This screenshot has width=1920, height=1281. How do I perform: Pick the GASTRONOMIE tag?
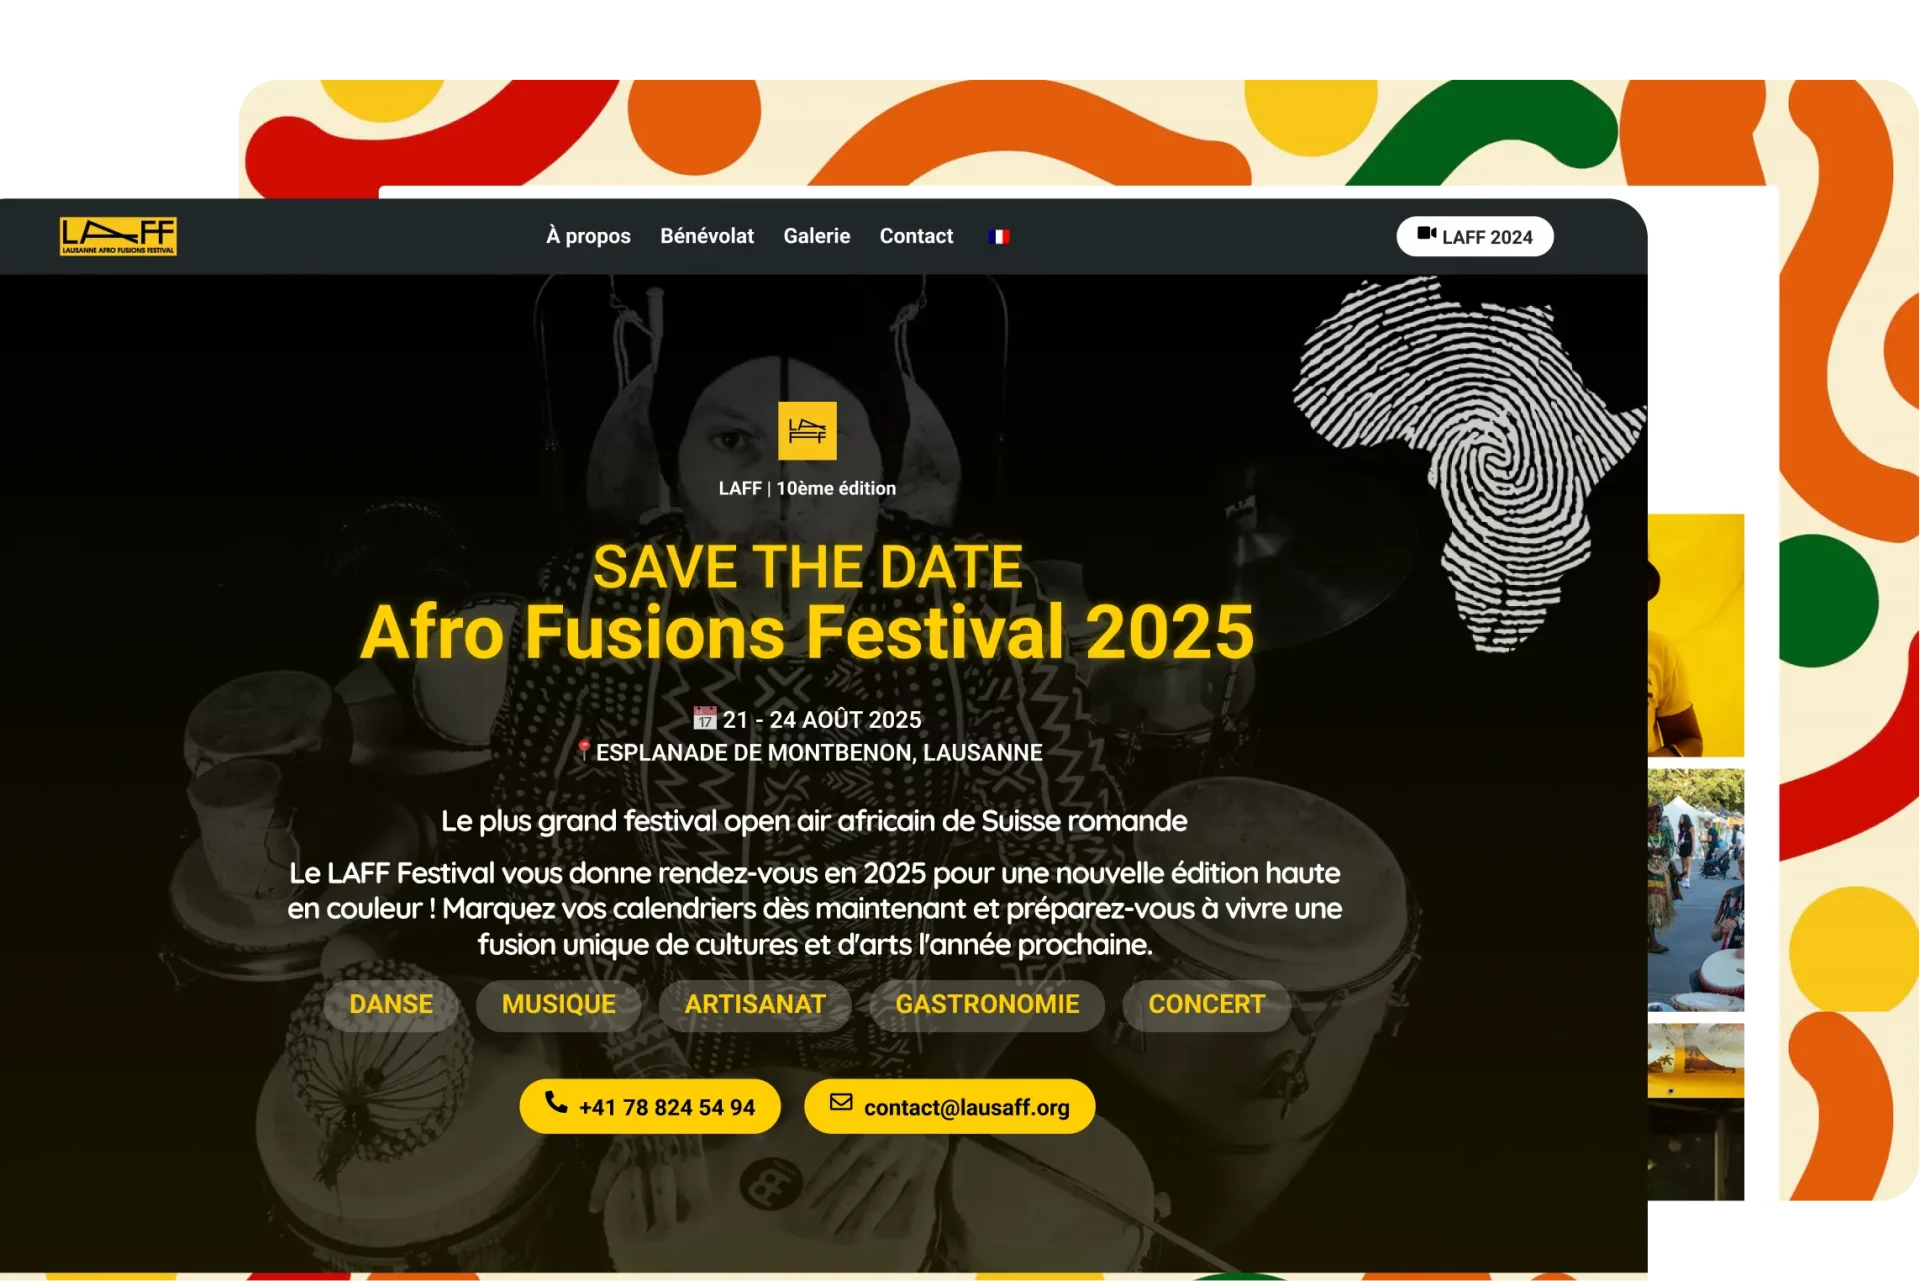coord(987,1004)
